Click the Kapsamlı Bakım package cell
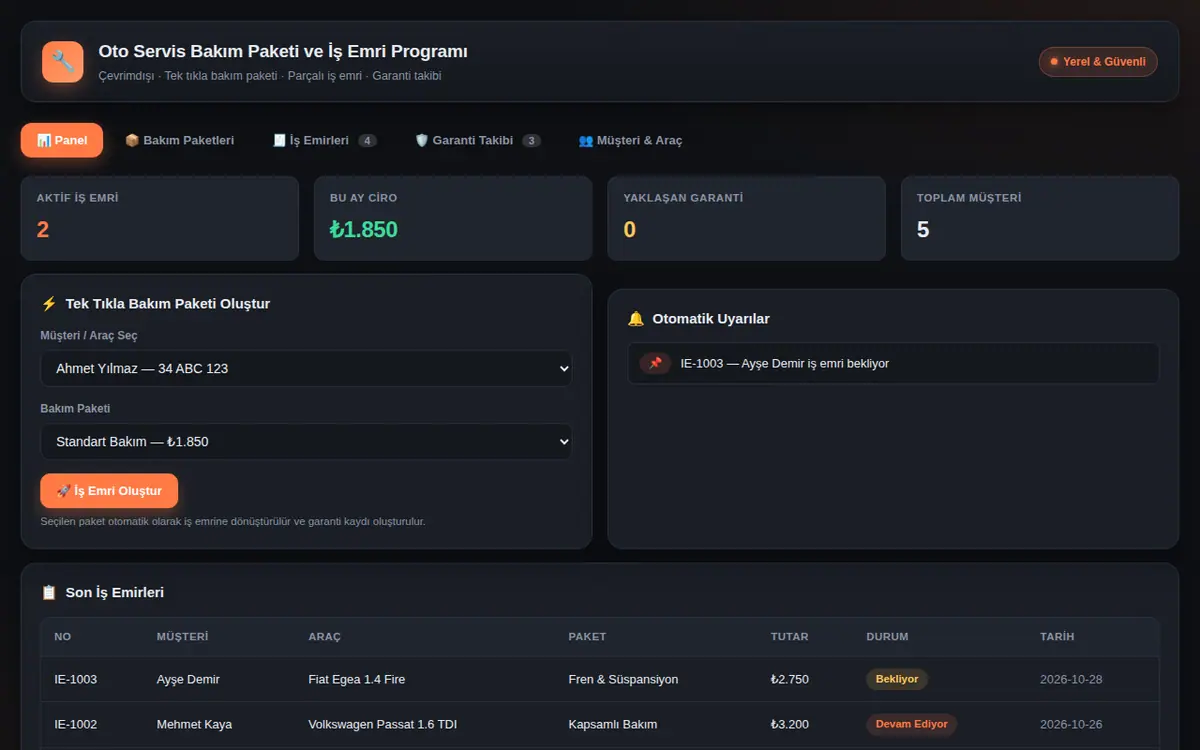This screenshot has height=750, width=1200. click(x=613, y=724)
